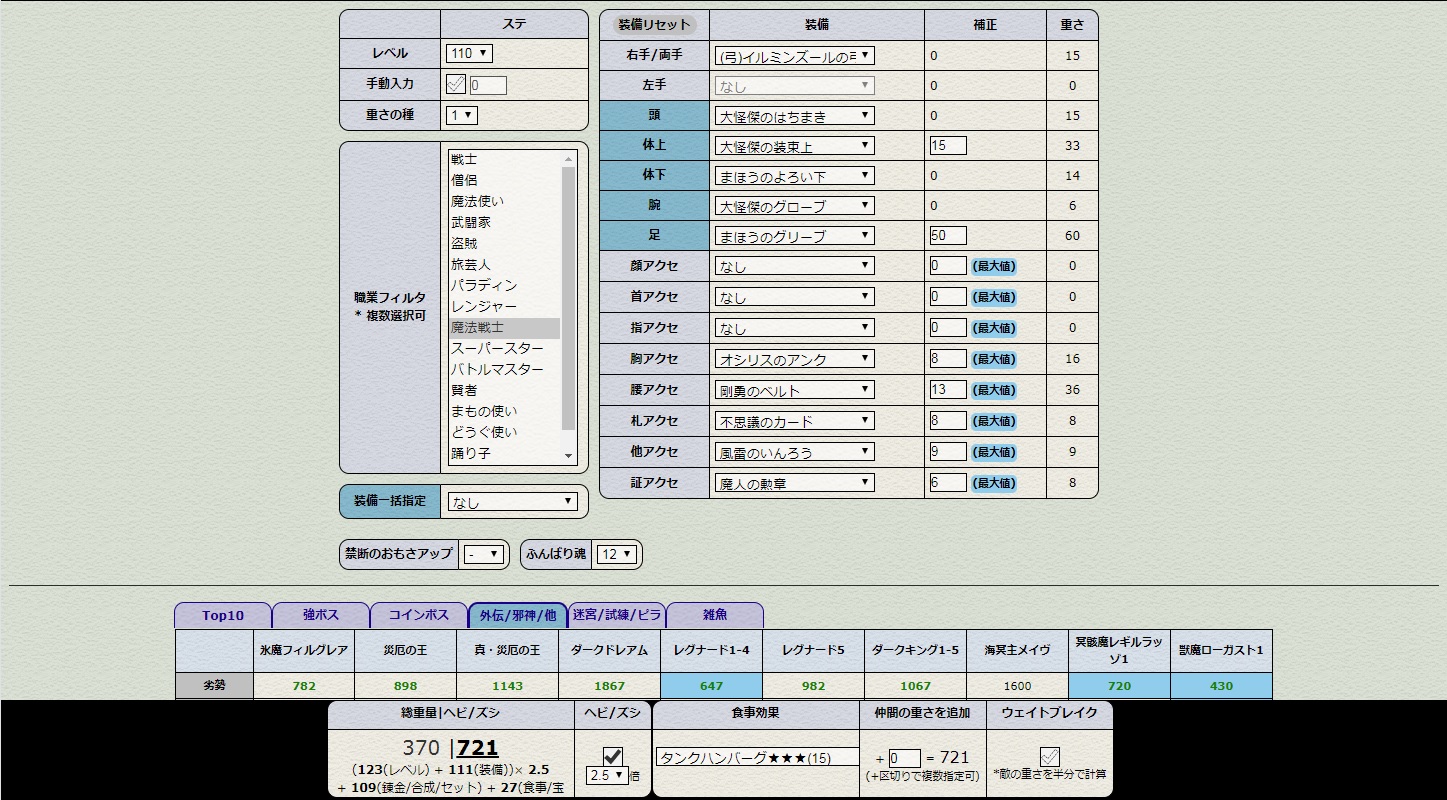
Task: Focus the 足 補正 input showing 50
Action: click(947, 236)
